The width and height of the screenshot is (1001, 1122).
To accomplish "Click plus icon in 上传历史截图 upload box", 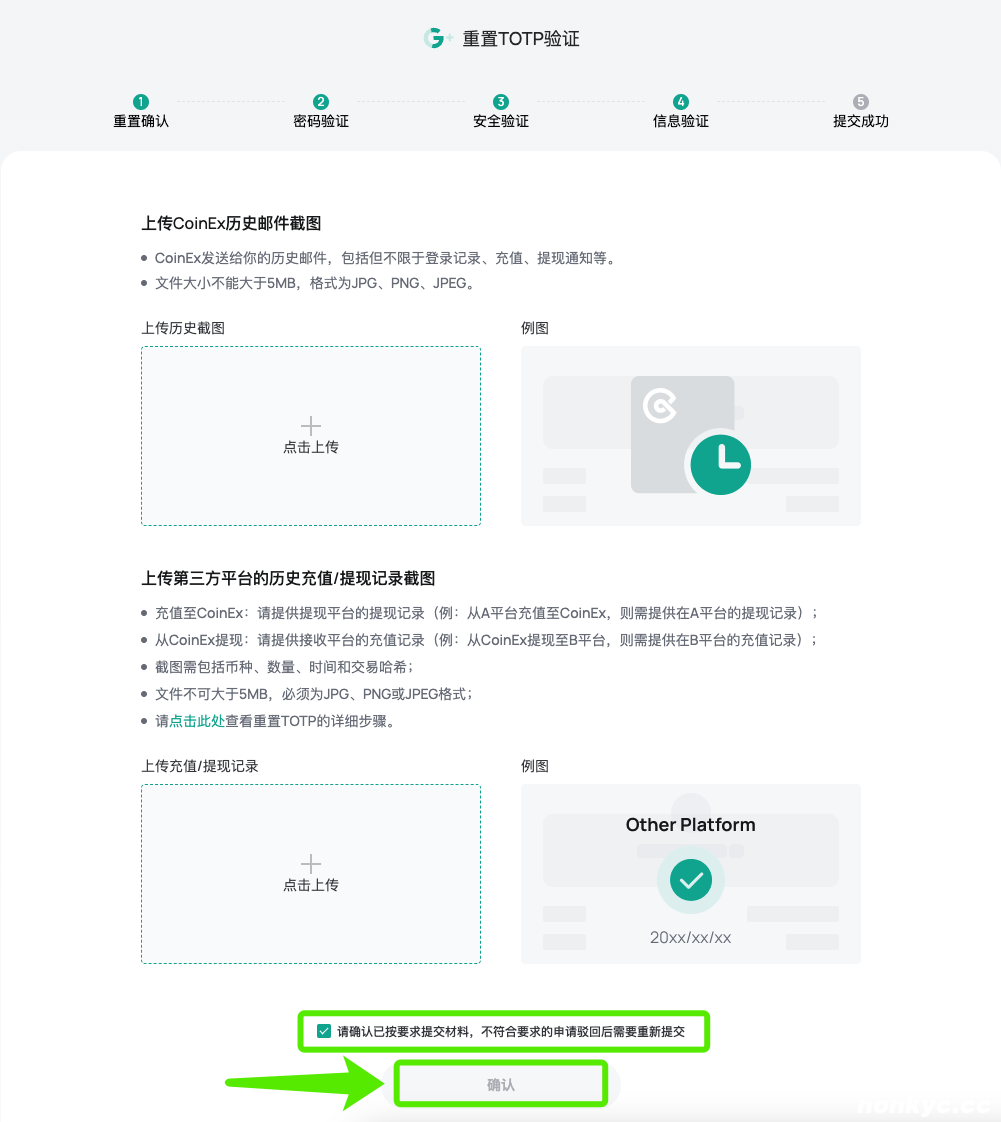I will pos(311,426).
